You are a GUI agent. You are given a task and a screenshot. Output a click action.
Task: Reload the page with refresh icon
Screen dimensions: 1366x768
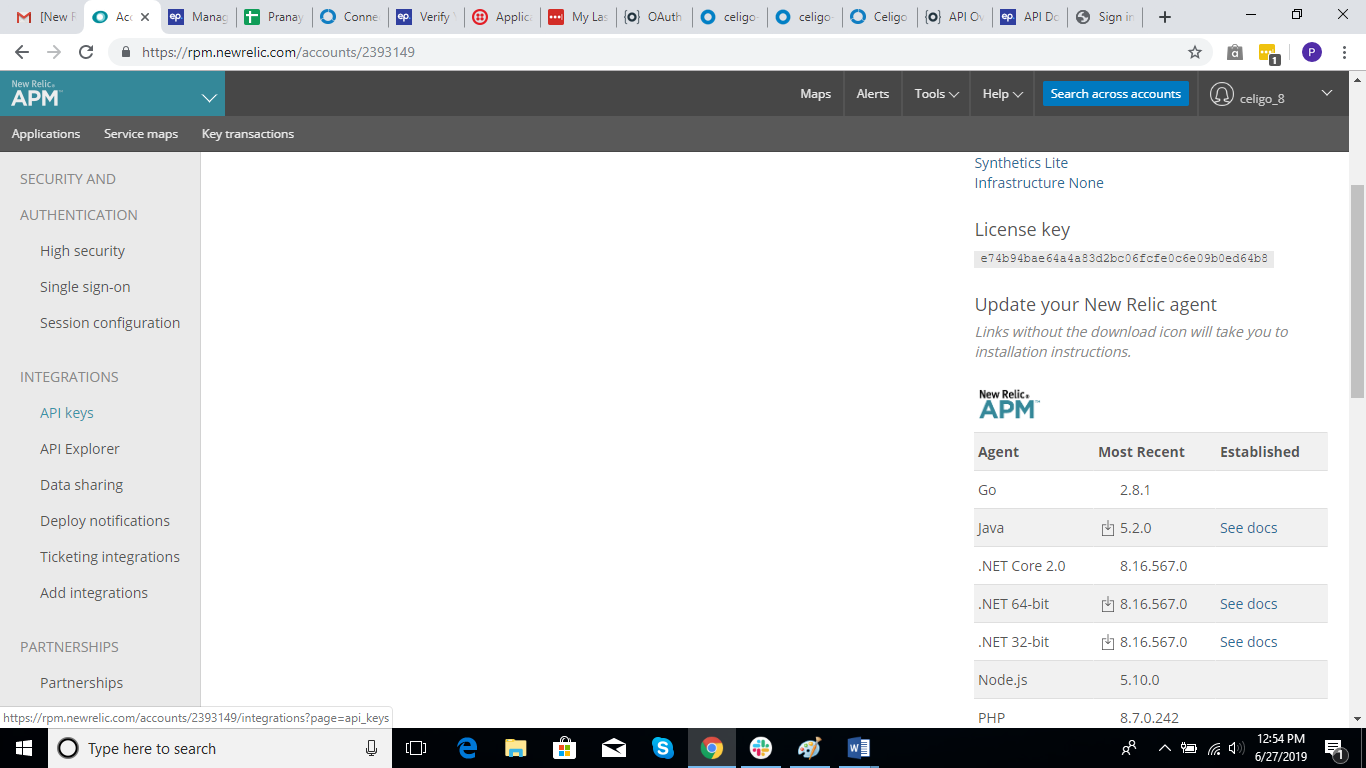coord(86,52)
